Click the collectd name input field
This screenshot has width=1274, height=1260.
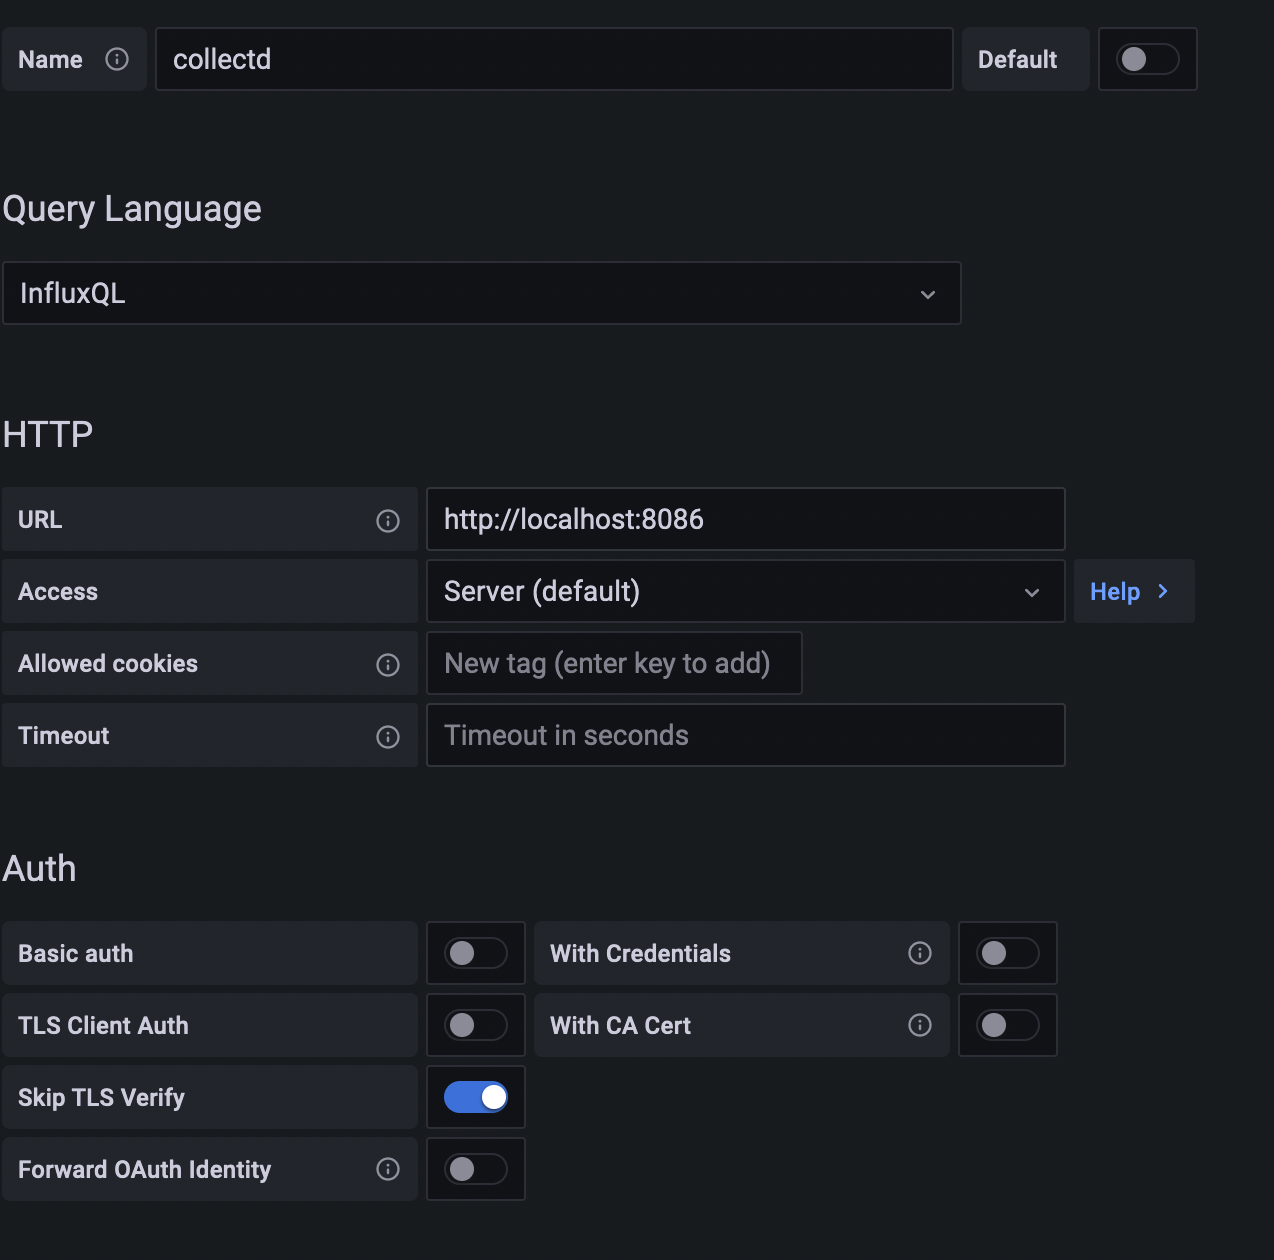click(x=554, y=60)
